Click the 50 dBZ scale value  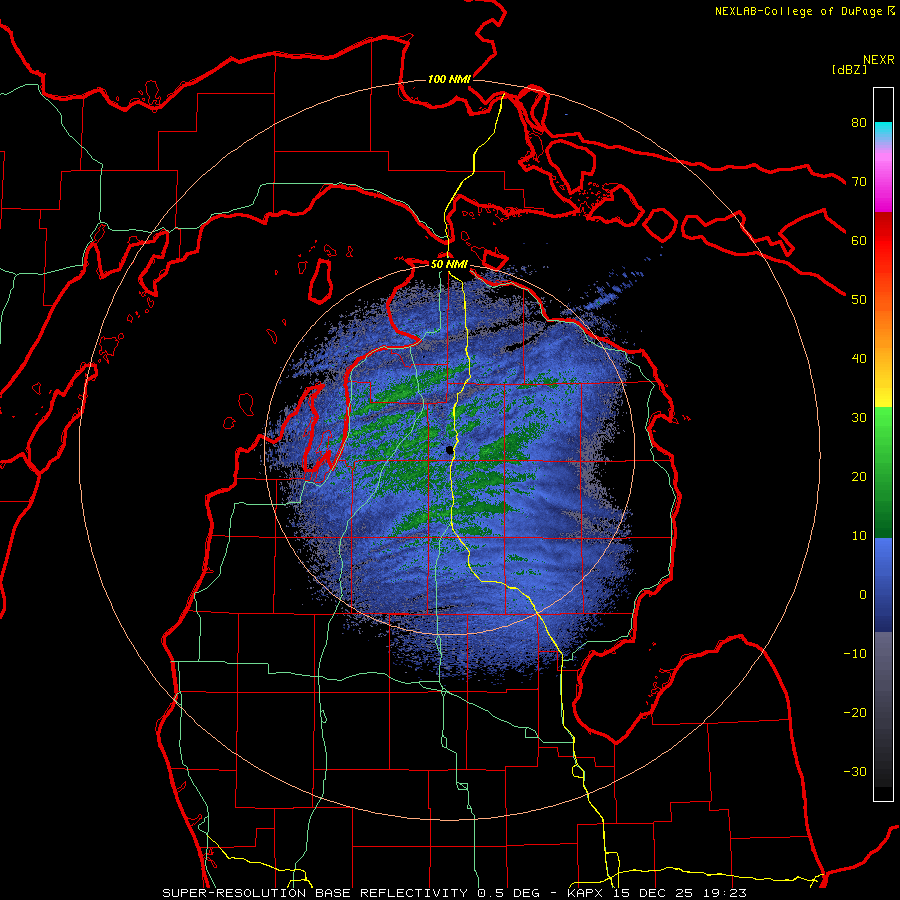coord(859,300)
